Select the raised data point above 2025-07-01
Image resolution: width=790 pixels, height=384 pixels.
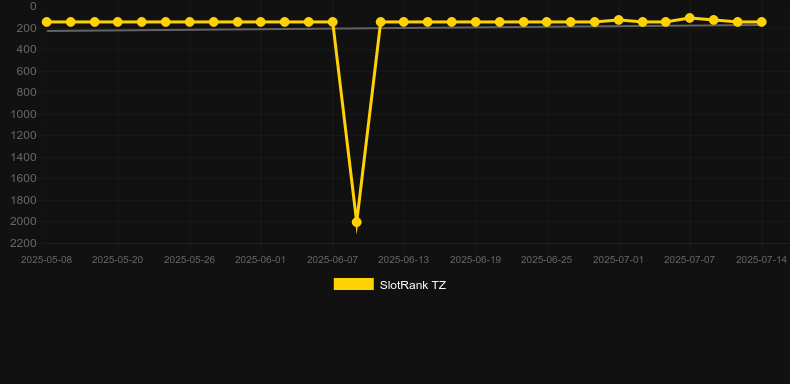click(x=619, y=20)
